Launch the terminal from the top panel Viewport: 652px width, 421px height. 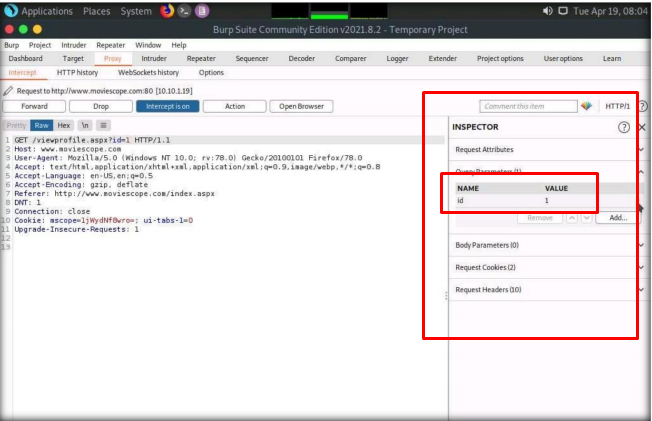pyautogui.click(x=186, y=11)
